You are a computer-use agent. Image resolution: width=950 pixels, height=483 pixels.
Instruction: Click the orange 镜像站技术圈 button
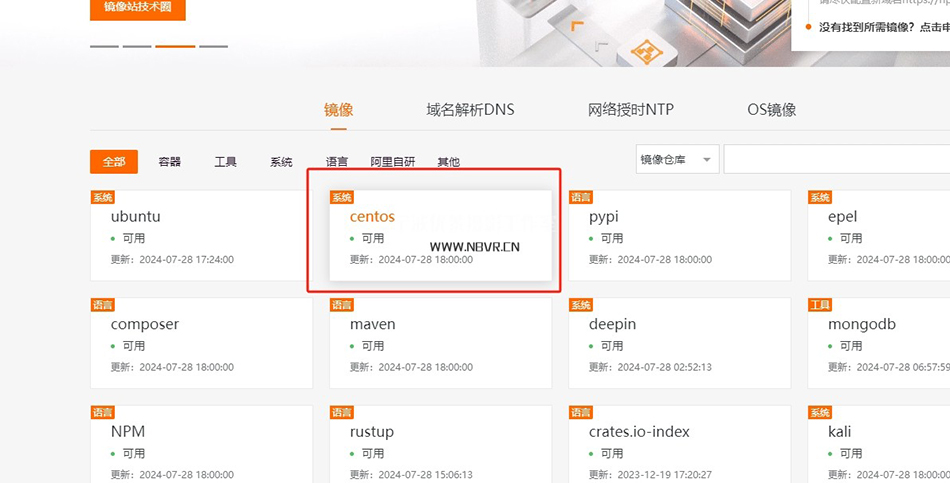tap(138, 8)
